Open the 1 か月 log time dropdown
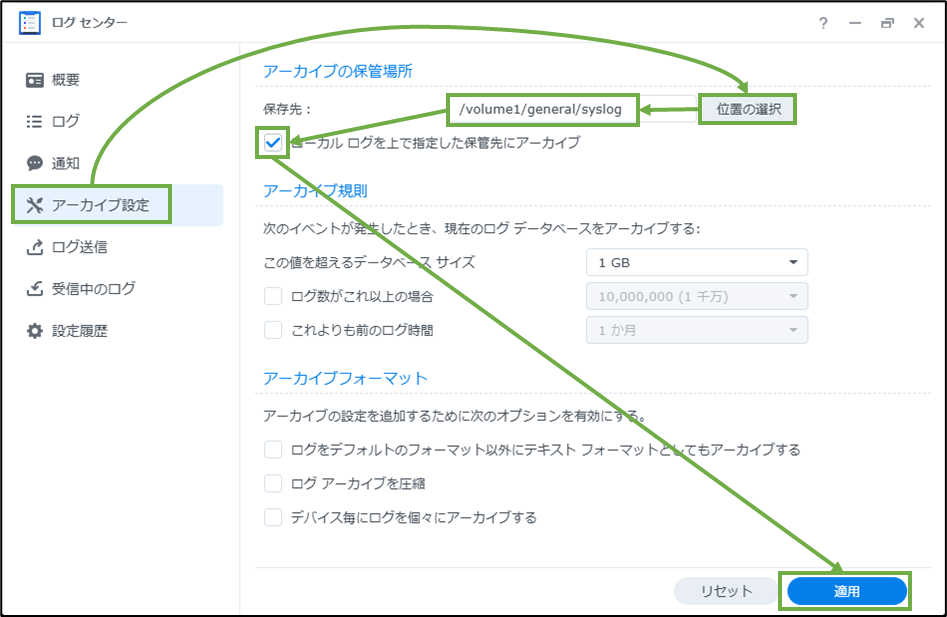This screenshot has height=617, width=947. (x=697, y=330)
